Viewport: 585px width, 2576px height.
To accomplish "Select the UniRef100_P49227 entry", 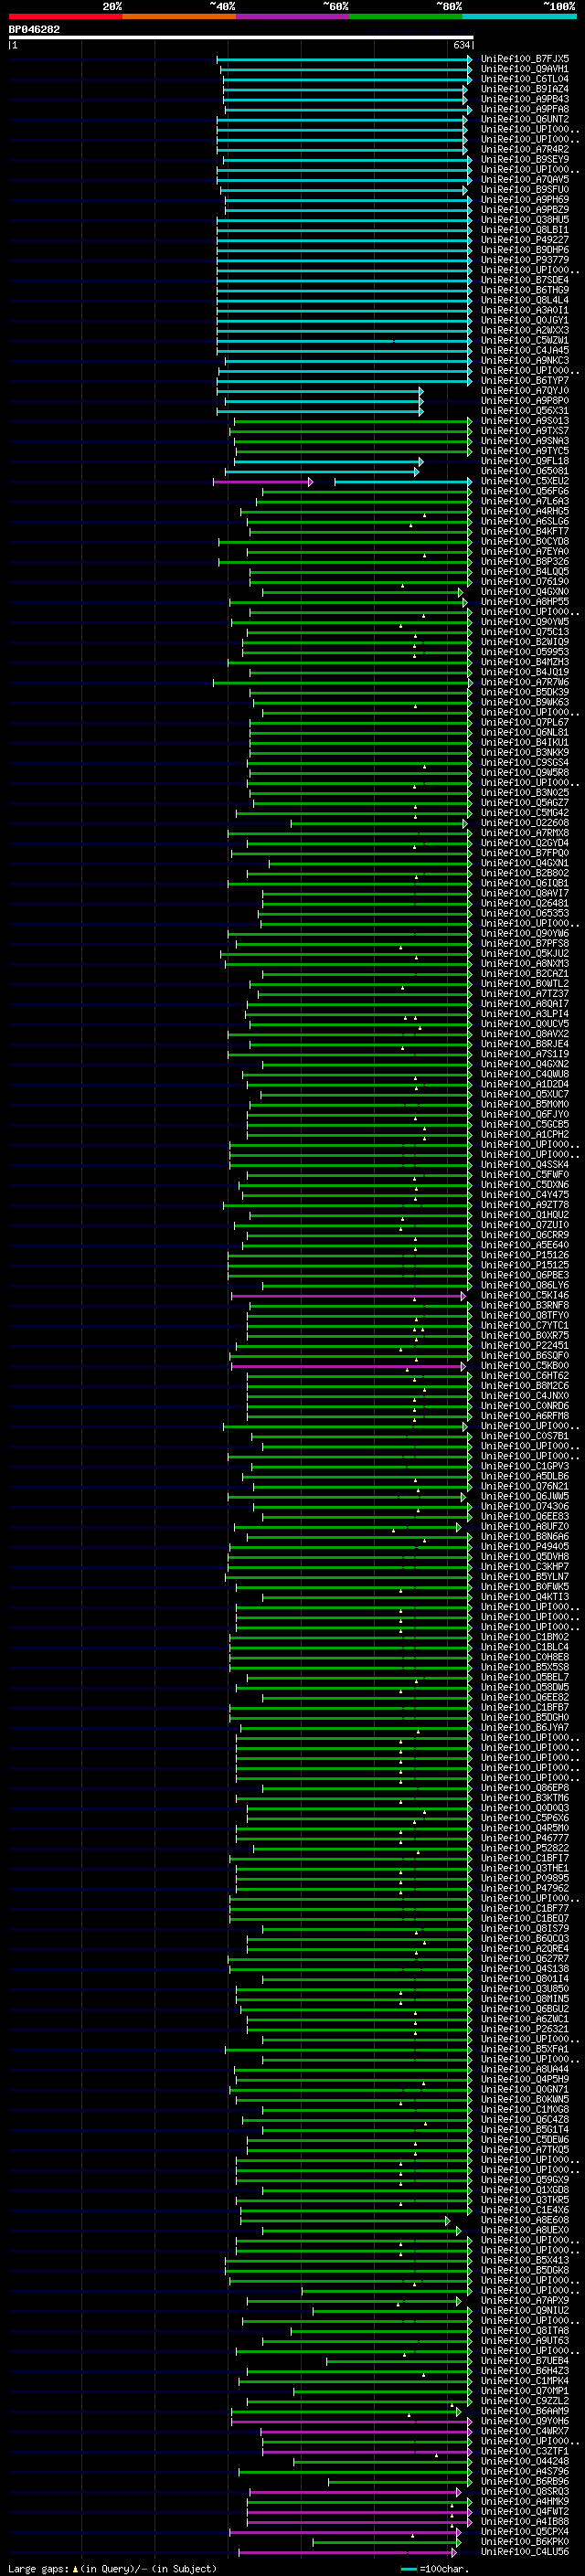I will [x=525, y=240].
